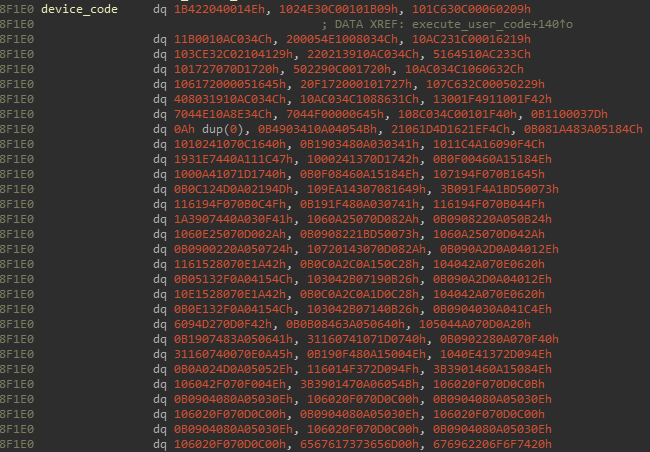Select value 105044A070D0A20h
This screenshot has width=650, height=452.
click(475, 324)
